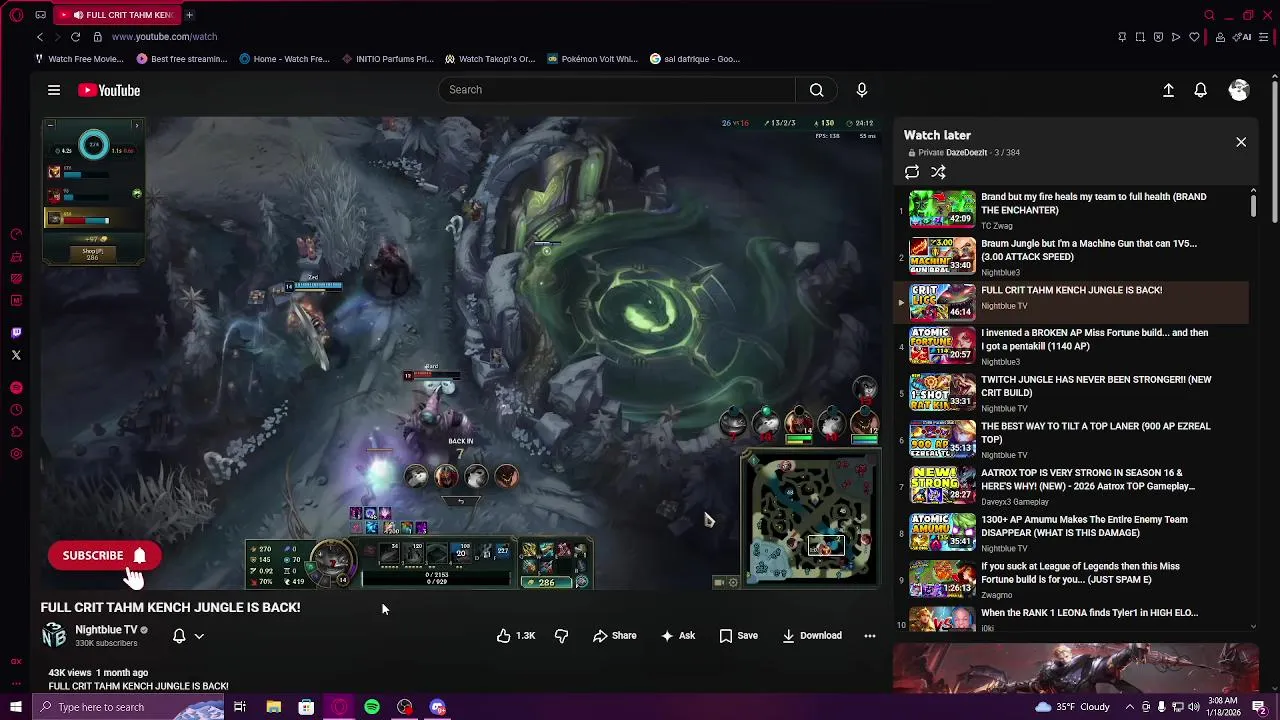
Task: Open Task View on taskbar
Action: pos(240,707)
